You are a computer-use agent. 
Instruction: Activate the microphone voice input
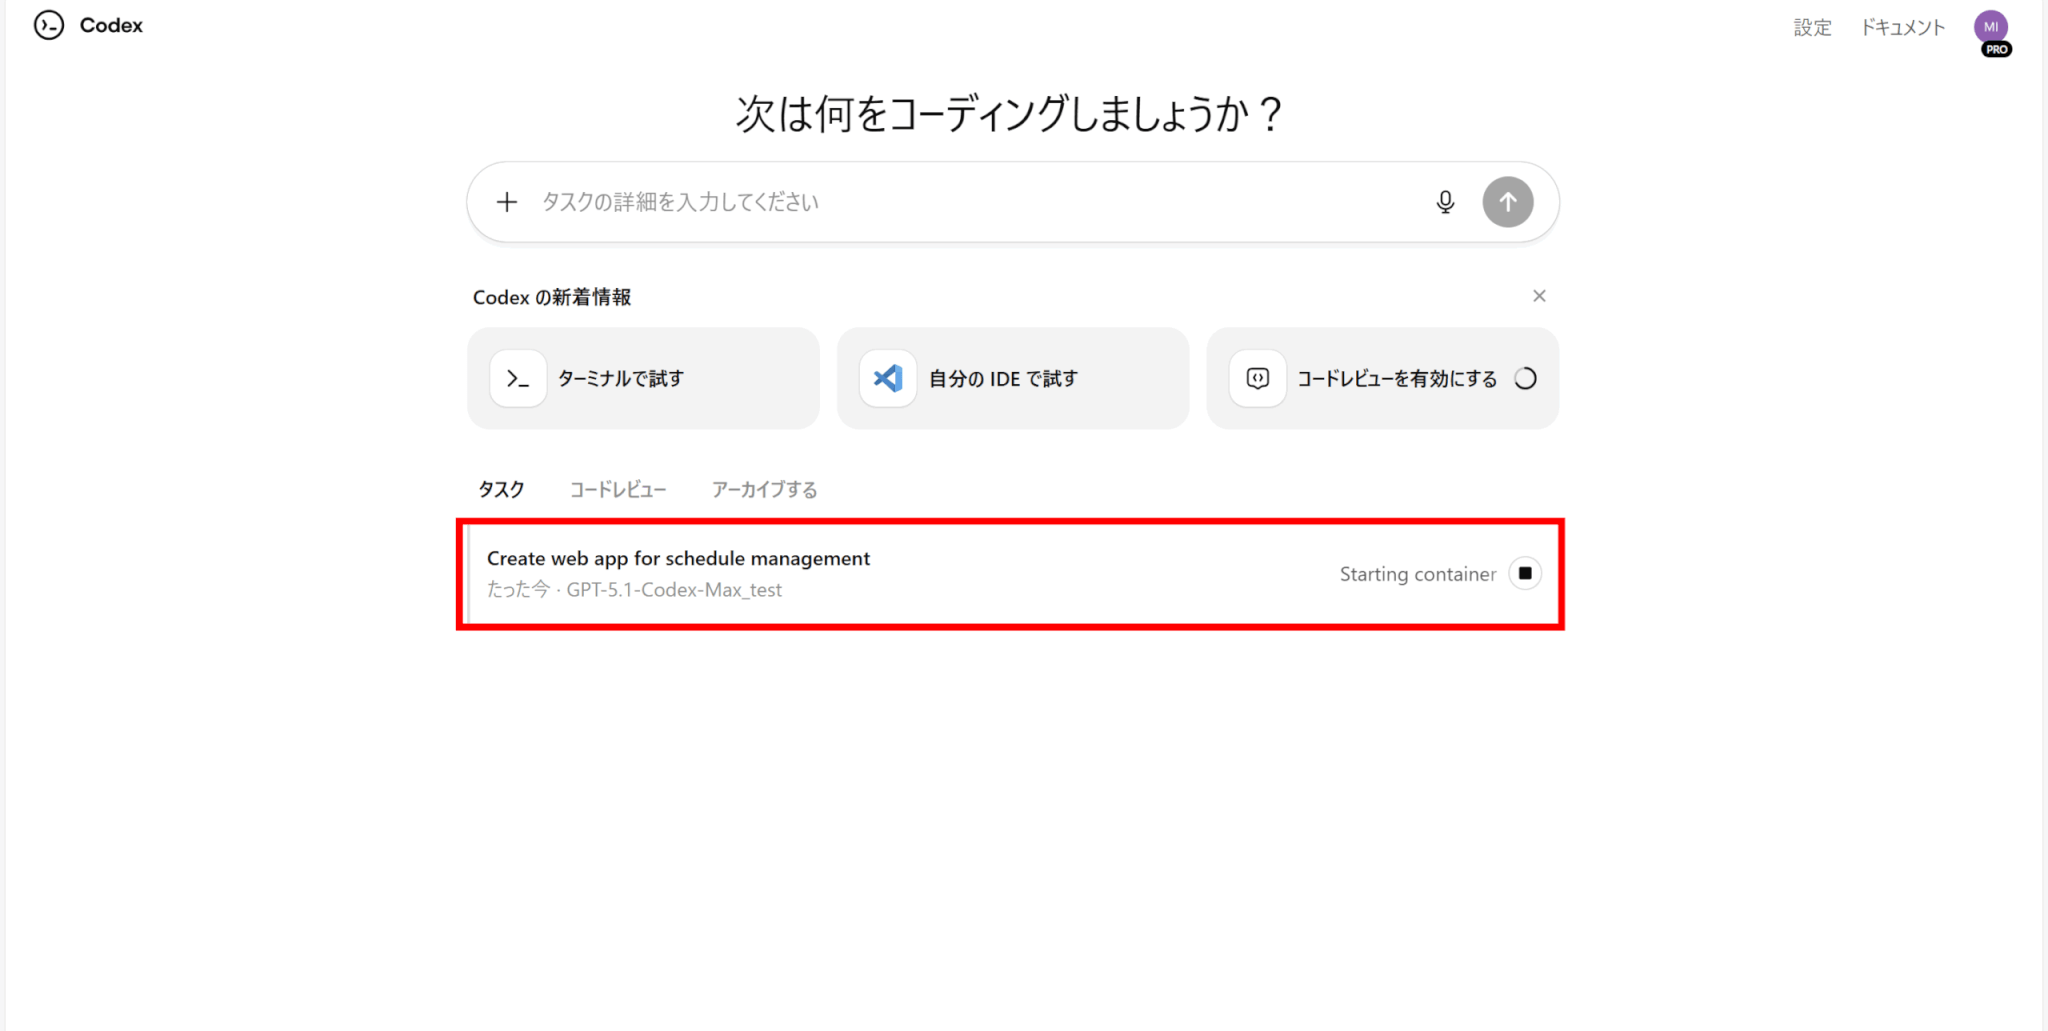tap(1445, 202)
